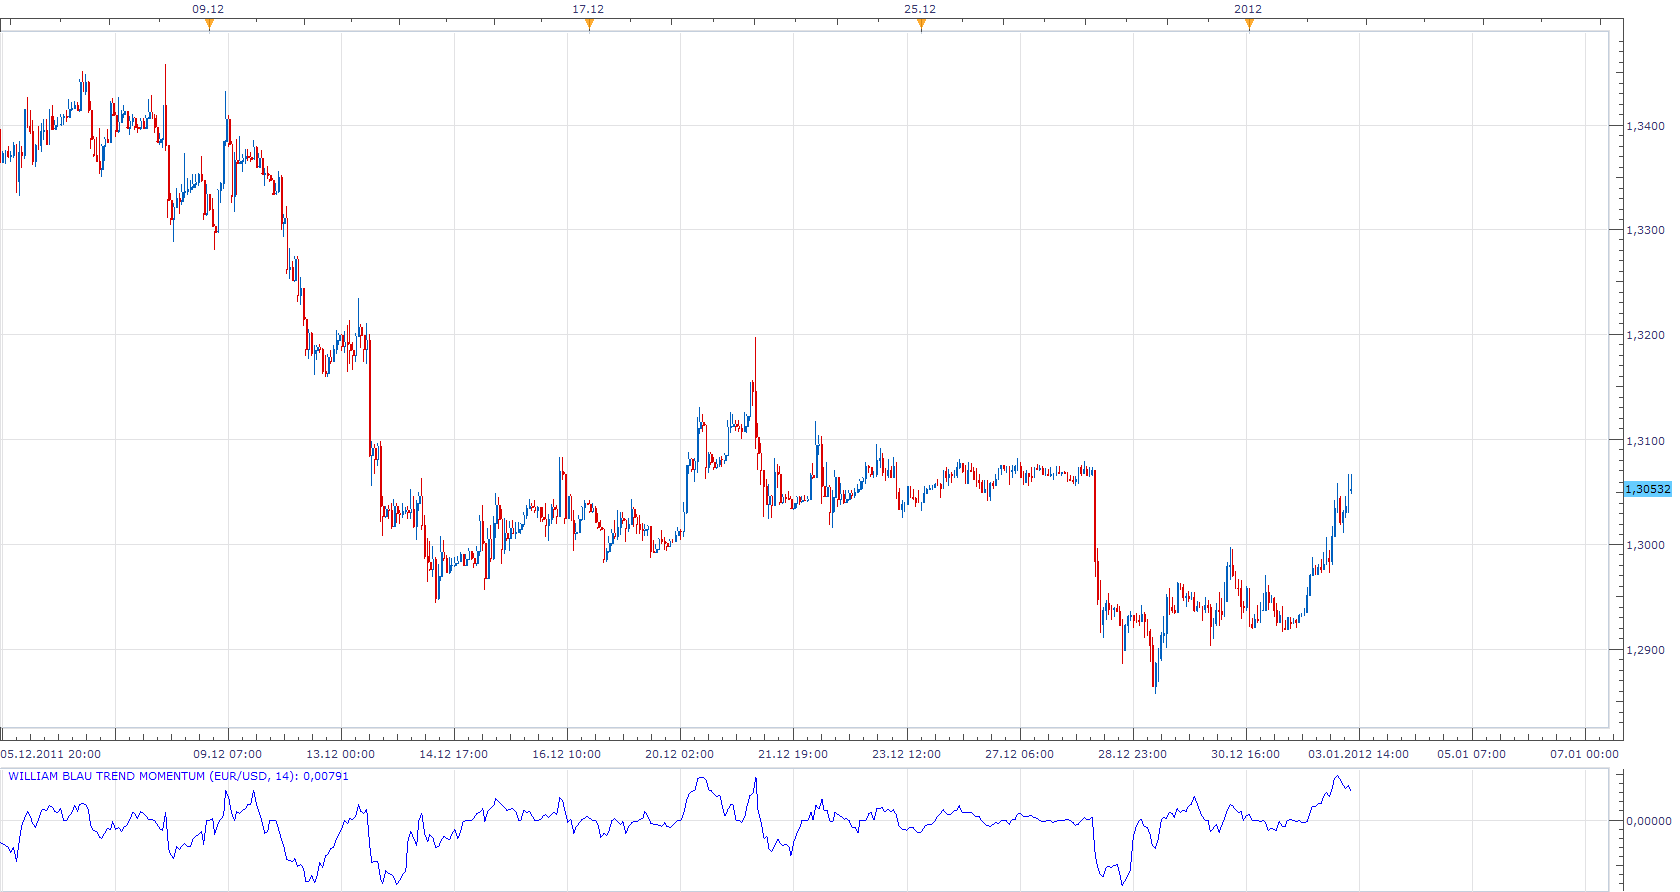Click the 21.12 19:00 time label

click(793, 754)
